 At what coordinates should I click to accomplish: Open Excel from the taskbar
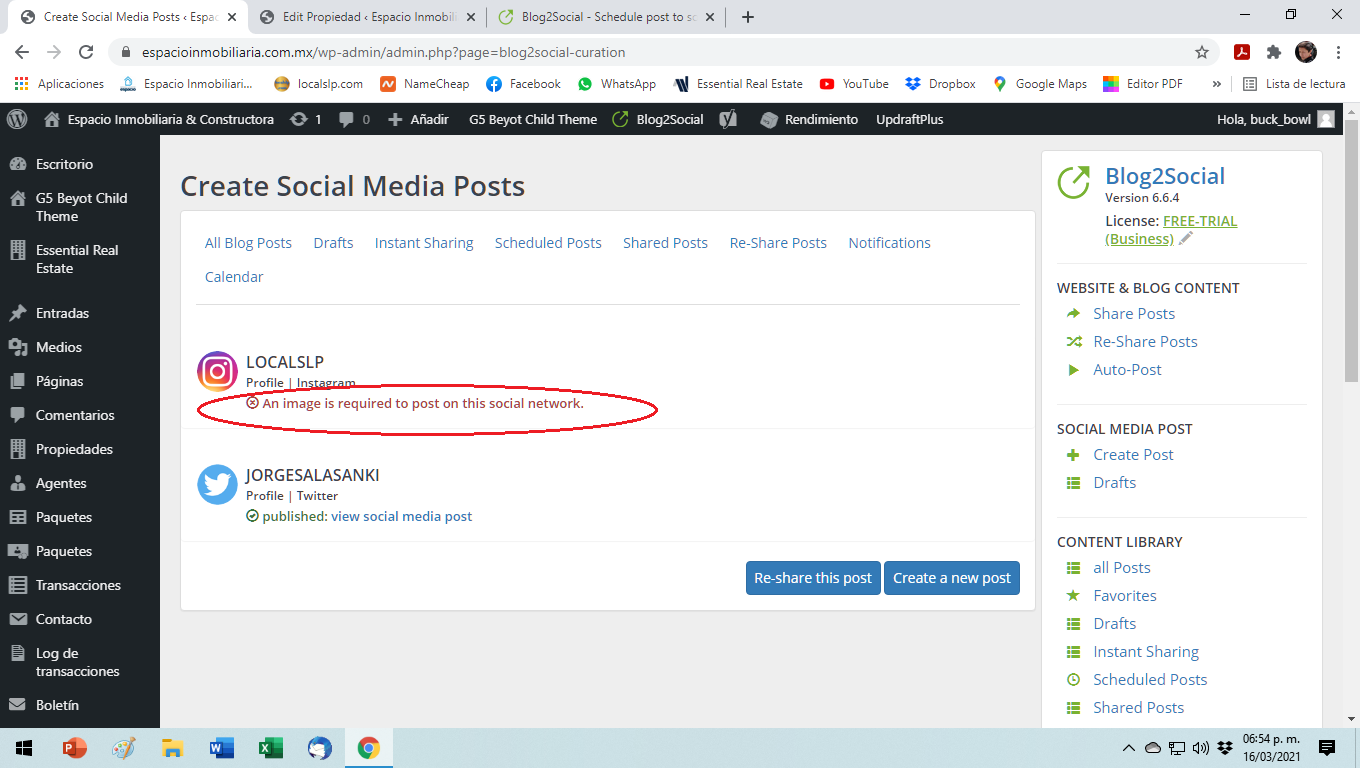(x=270, y=748)
